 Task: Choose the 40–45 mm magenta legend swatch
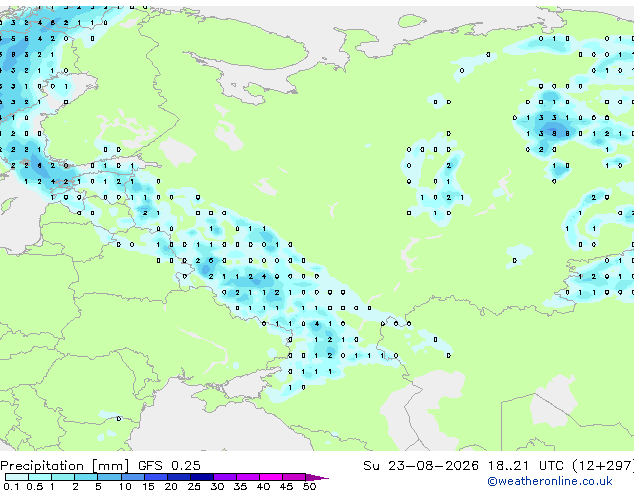(271, 477)
